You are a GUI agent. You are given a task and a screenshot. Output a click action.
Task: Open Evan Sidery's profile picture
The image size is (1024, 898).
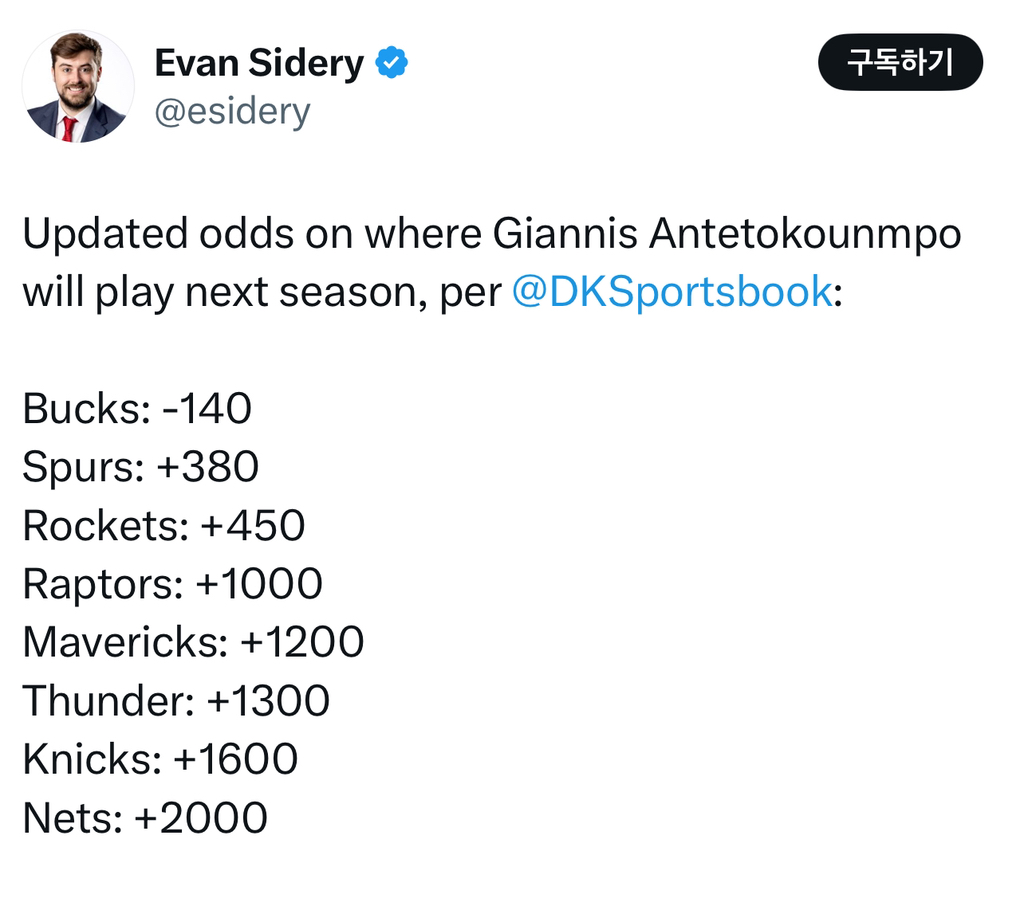[78, 86]
